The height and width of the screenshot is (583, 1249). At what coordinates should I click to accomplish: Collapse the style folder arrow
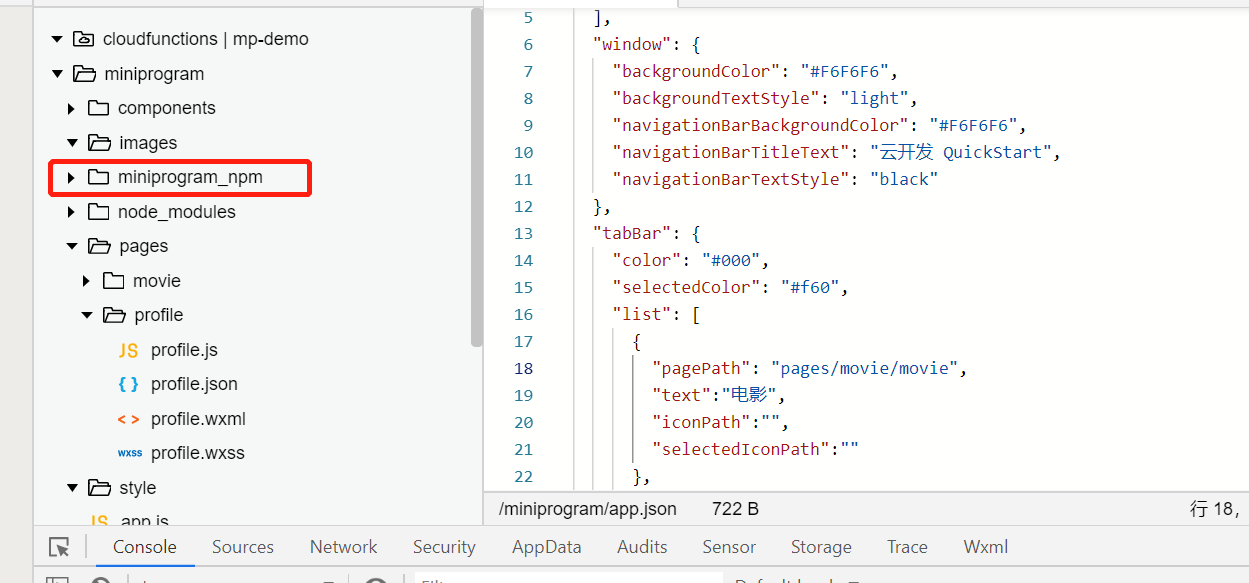click(x=71, y=488)
